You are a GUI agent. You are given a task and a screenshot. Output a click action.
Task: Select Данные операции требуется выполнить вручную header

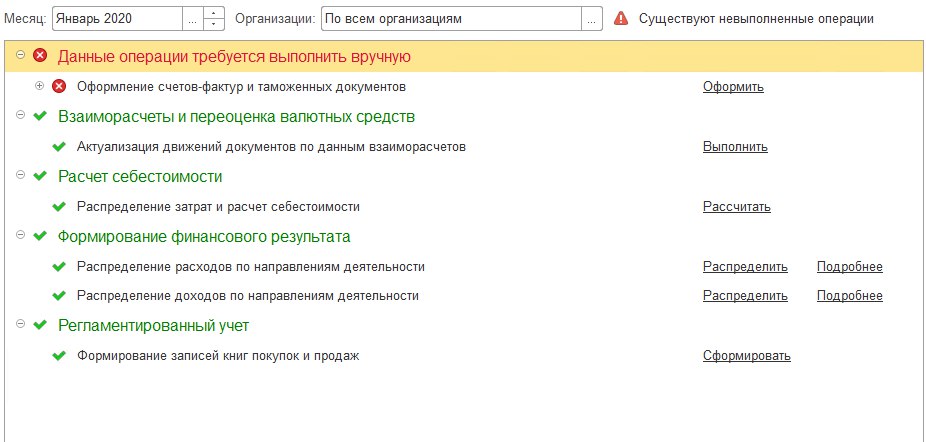tap(234, 57)
